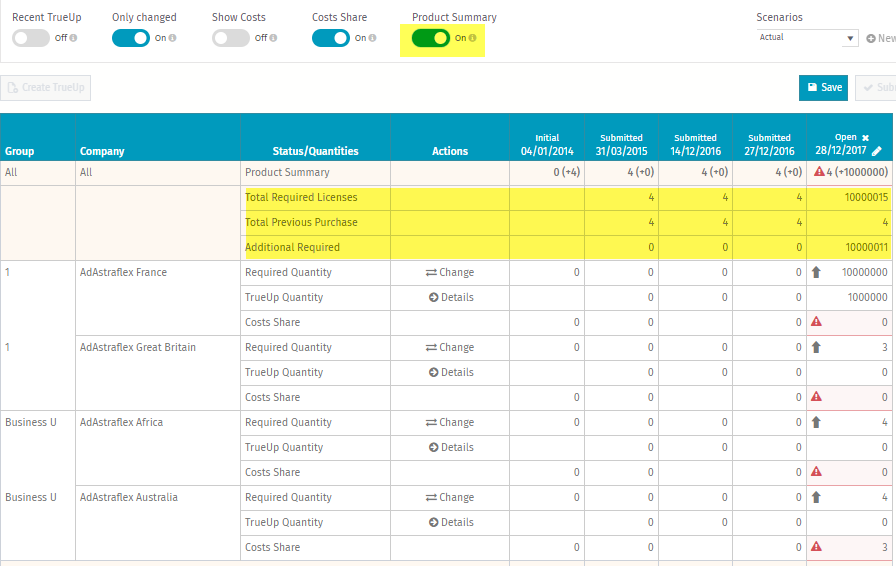Click Change for AdAstraflex Australia

(x=450, y=497)
